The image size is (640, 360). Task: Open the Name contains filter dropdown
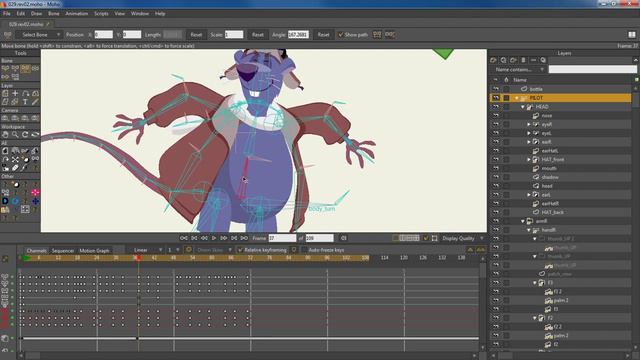[x=518, y=70]
